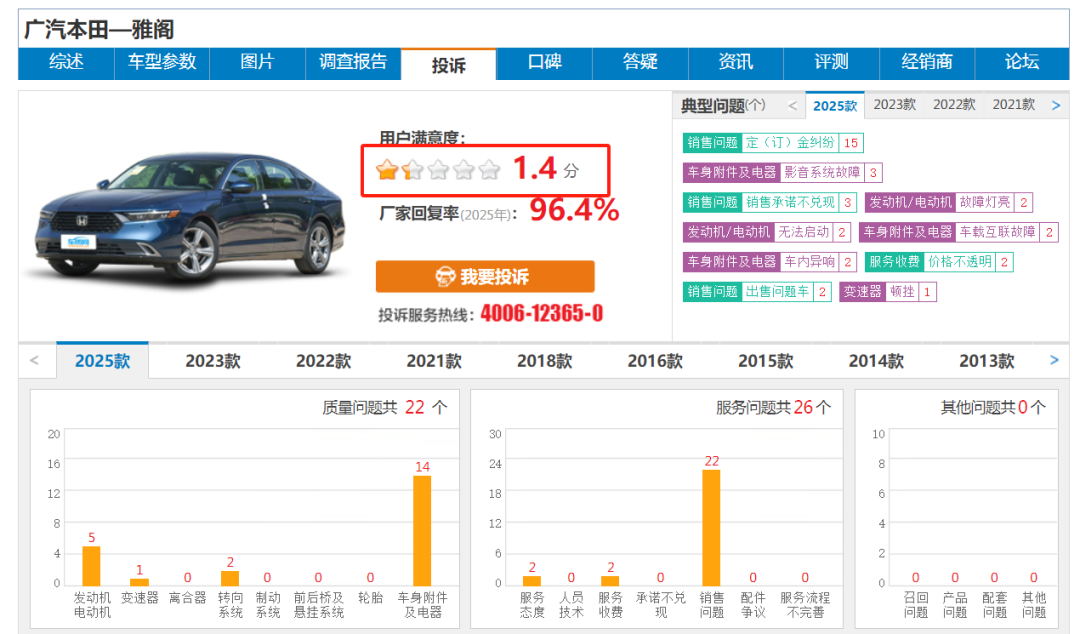Select the 2014款 chart year tab

coord(876,361)
